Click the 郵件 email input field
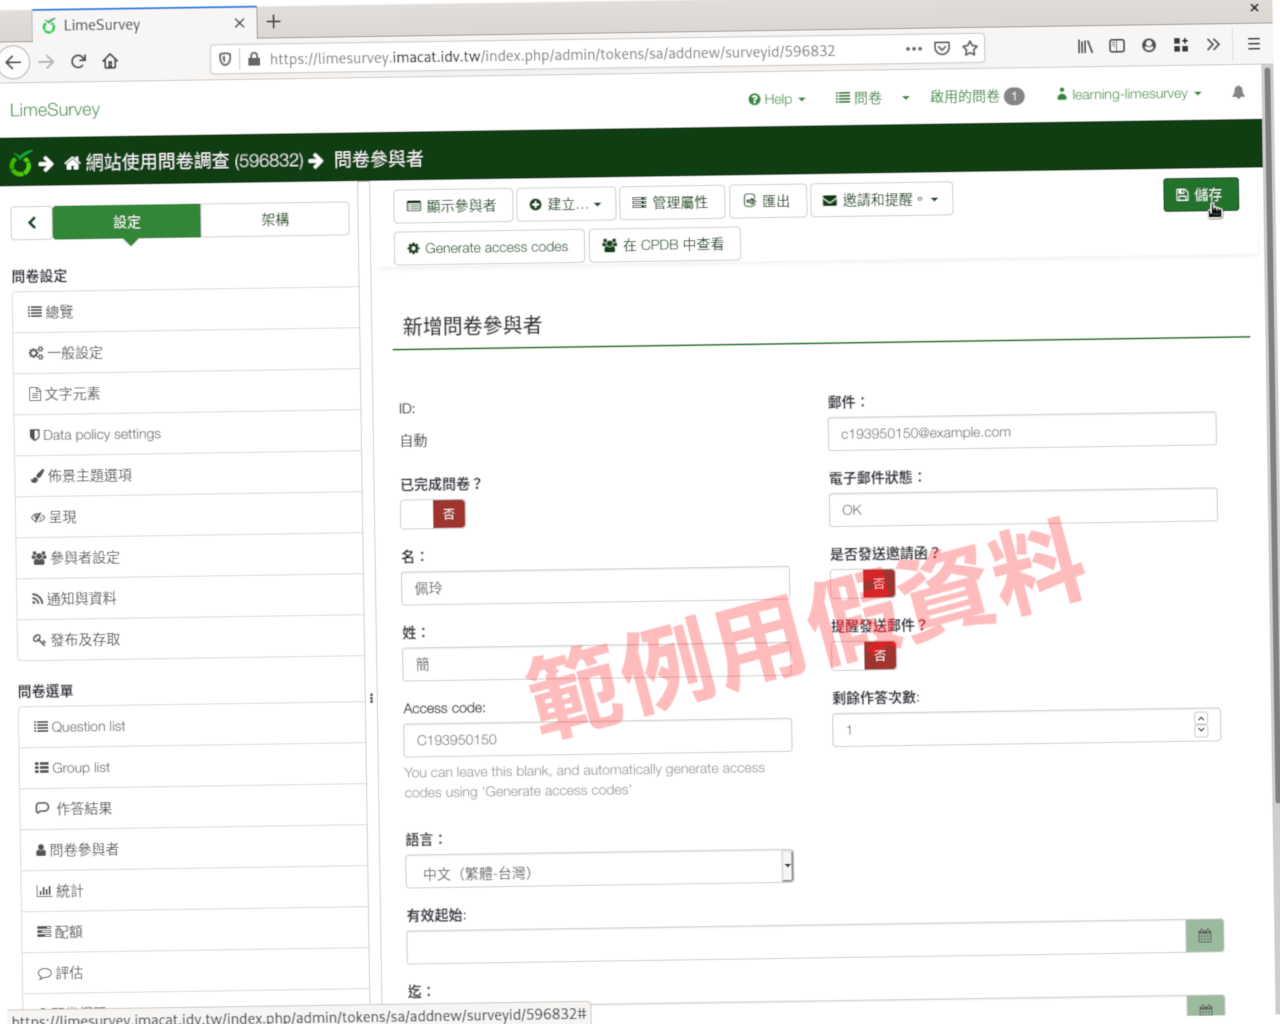This screenshot has height=1024, width=1280. pyautogui.click(x=1022, y=430)
